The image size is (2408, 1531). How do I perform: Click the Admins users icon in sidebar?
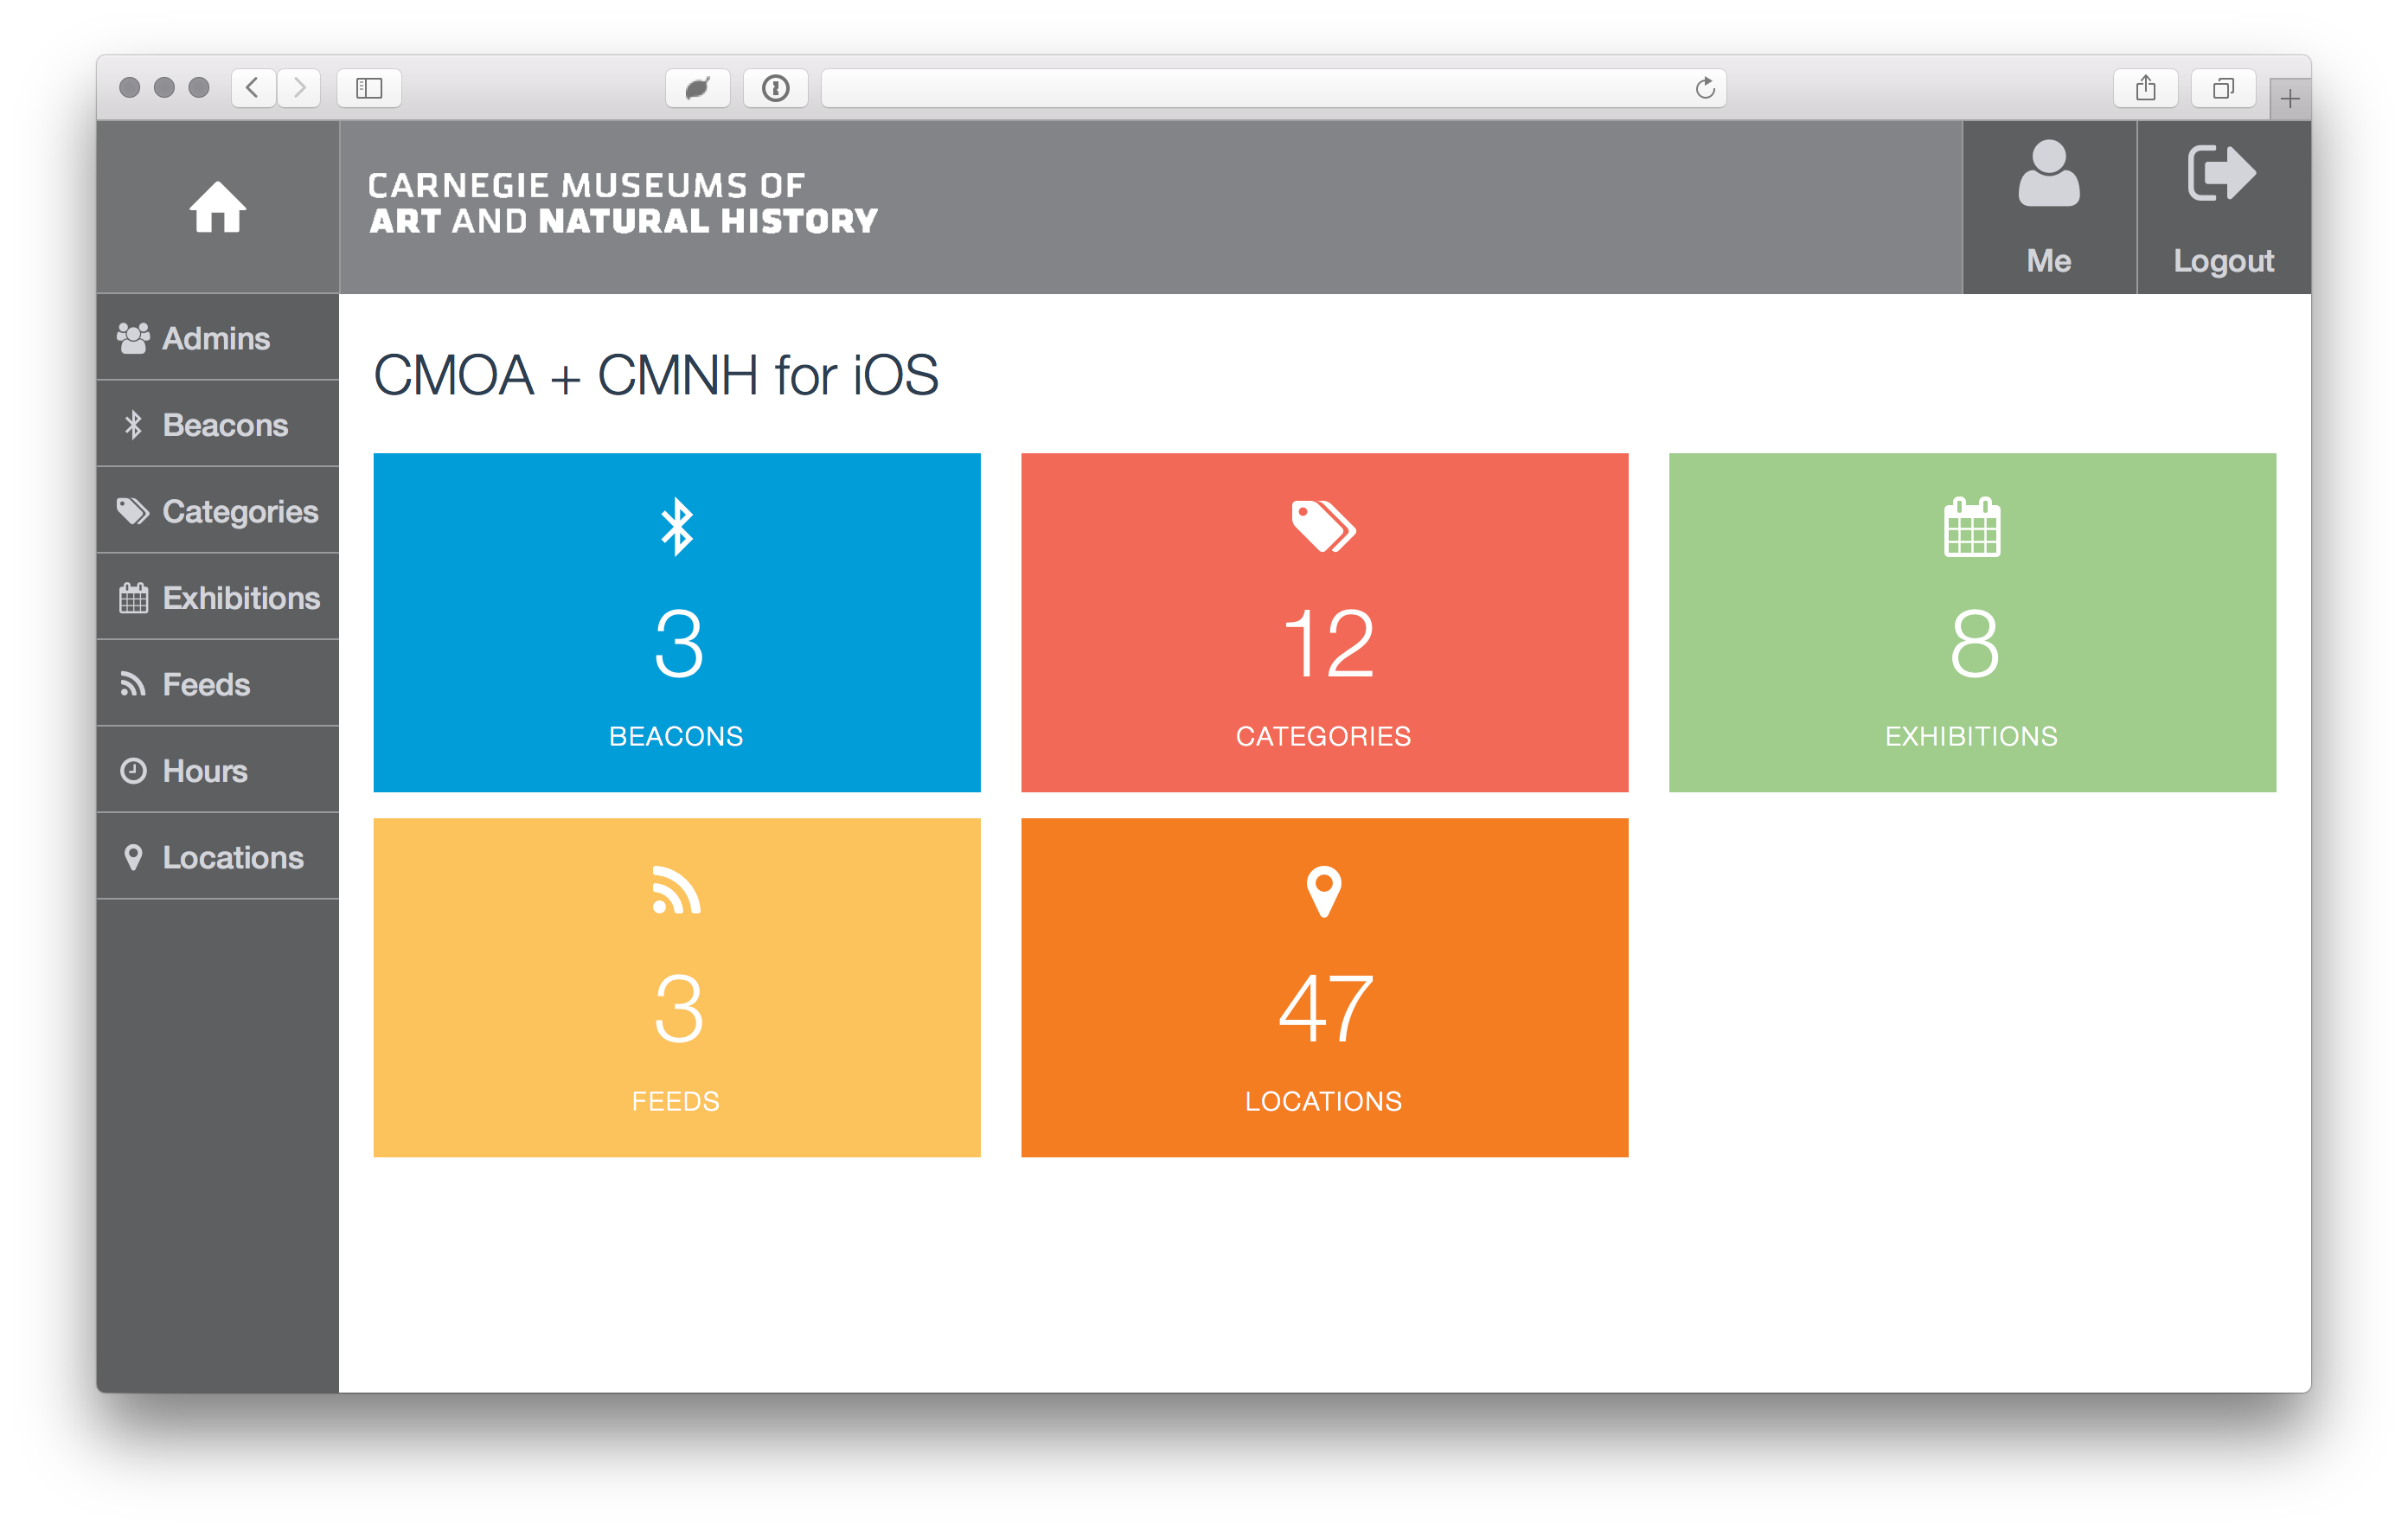pos(133,338)
